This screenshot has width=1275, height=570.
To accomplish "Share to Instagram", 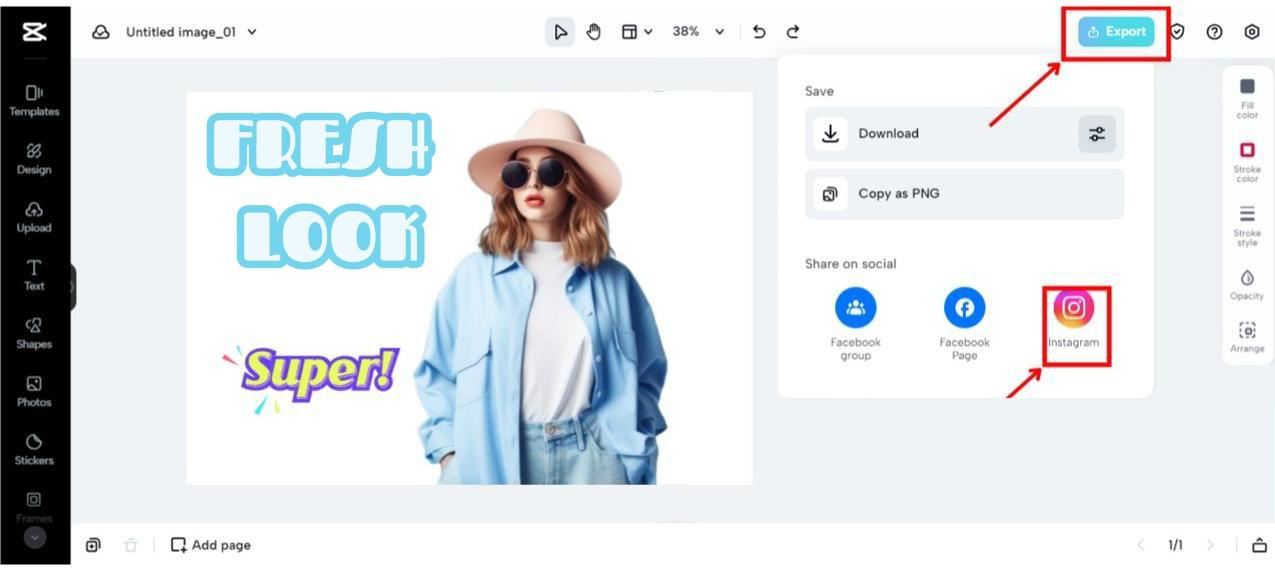I will point(1073,318).
